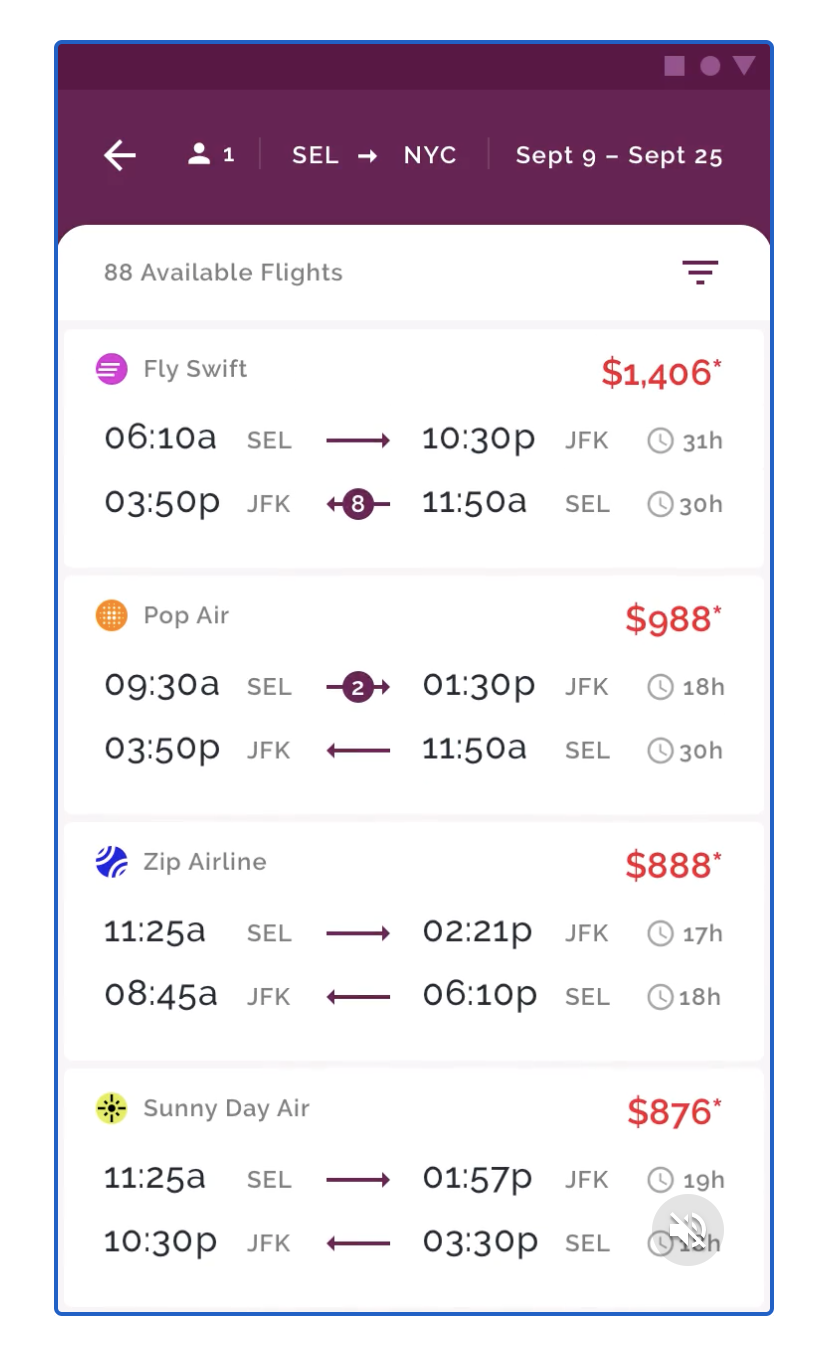Click the Sunny Day Air logo
816x1350 pixels.
(111, 1108)
